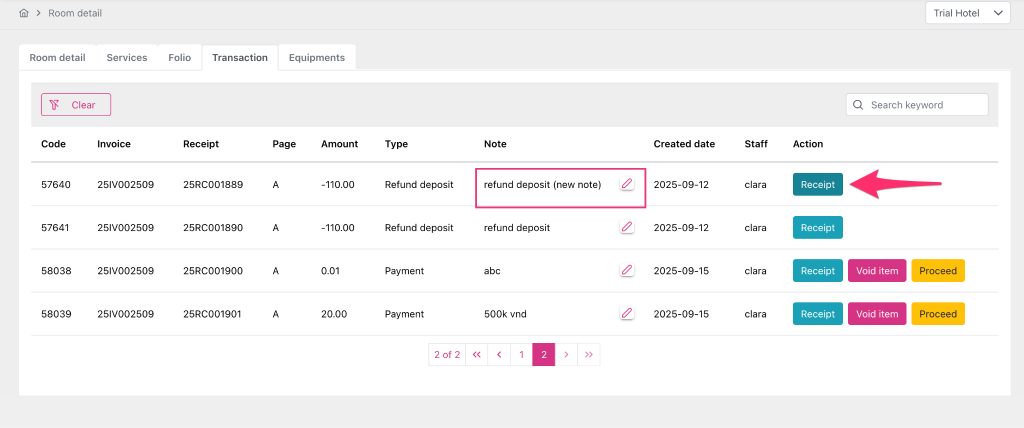Click the next page arrow
Screen dimensions: 1024x428
click(566, 354)
